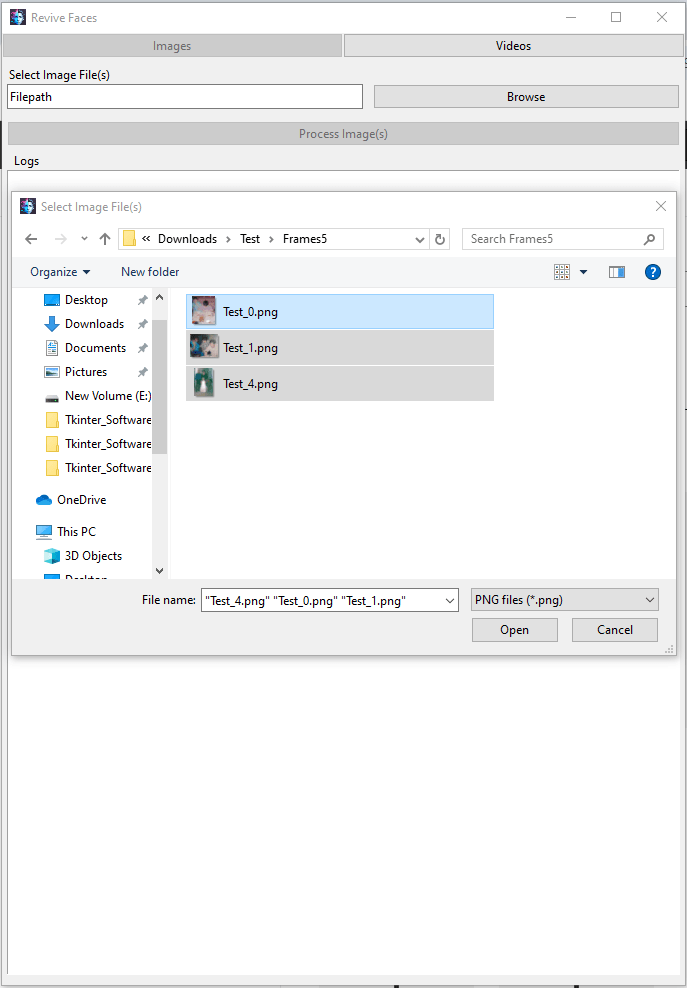Switch to the Videos tab
This screenshot has width=687, height=988.
pyautogui.click(x=513, y=46)
